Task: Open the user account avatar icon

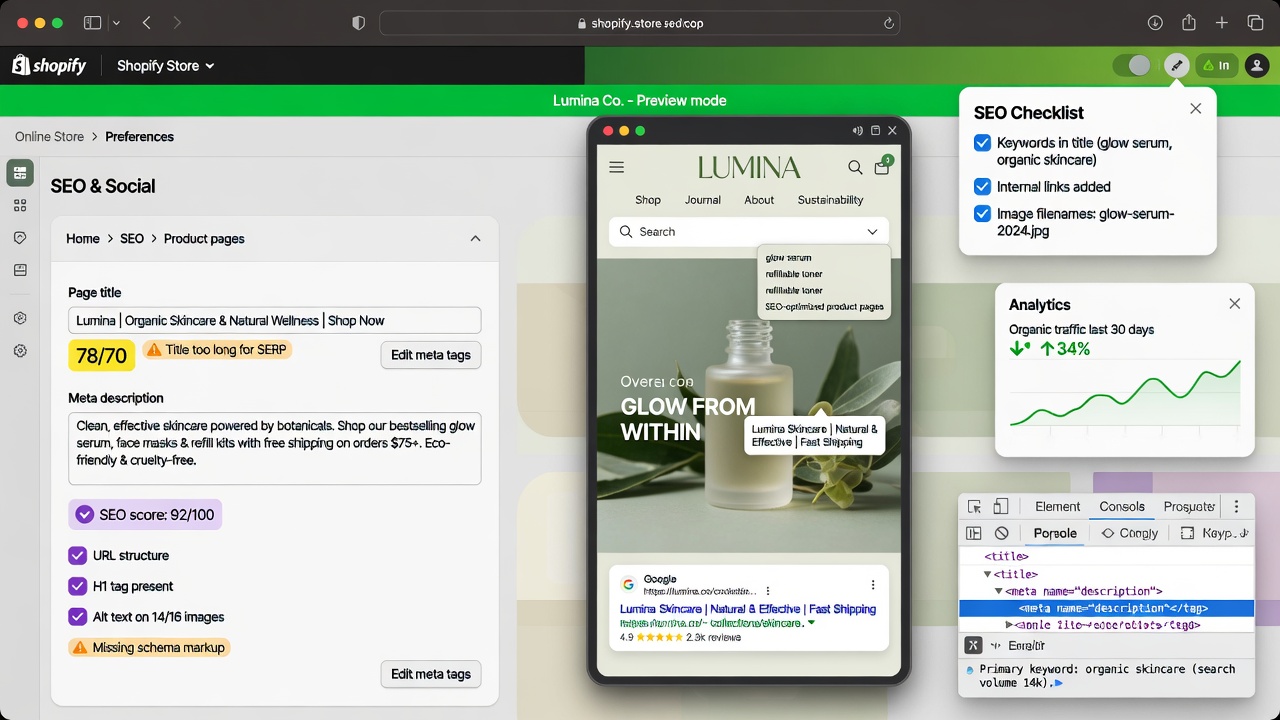Action: [x=1256, y=66]
